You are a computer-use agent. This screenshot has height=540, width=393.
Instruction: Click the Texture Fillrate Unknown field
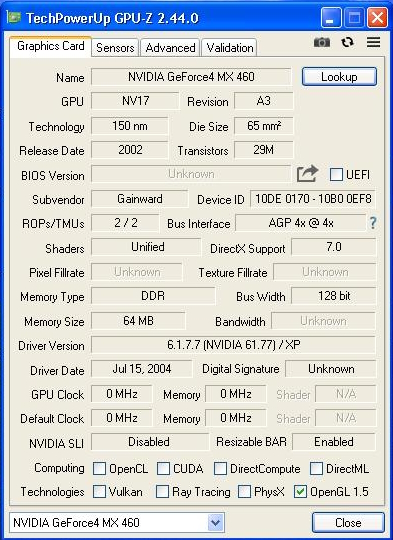click(x=324, y=272)
